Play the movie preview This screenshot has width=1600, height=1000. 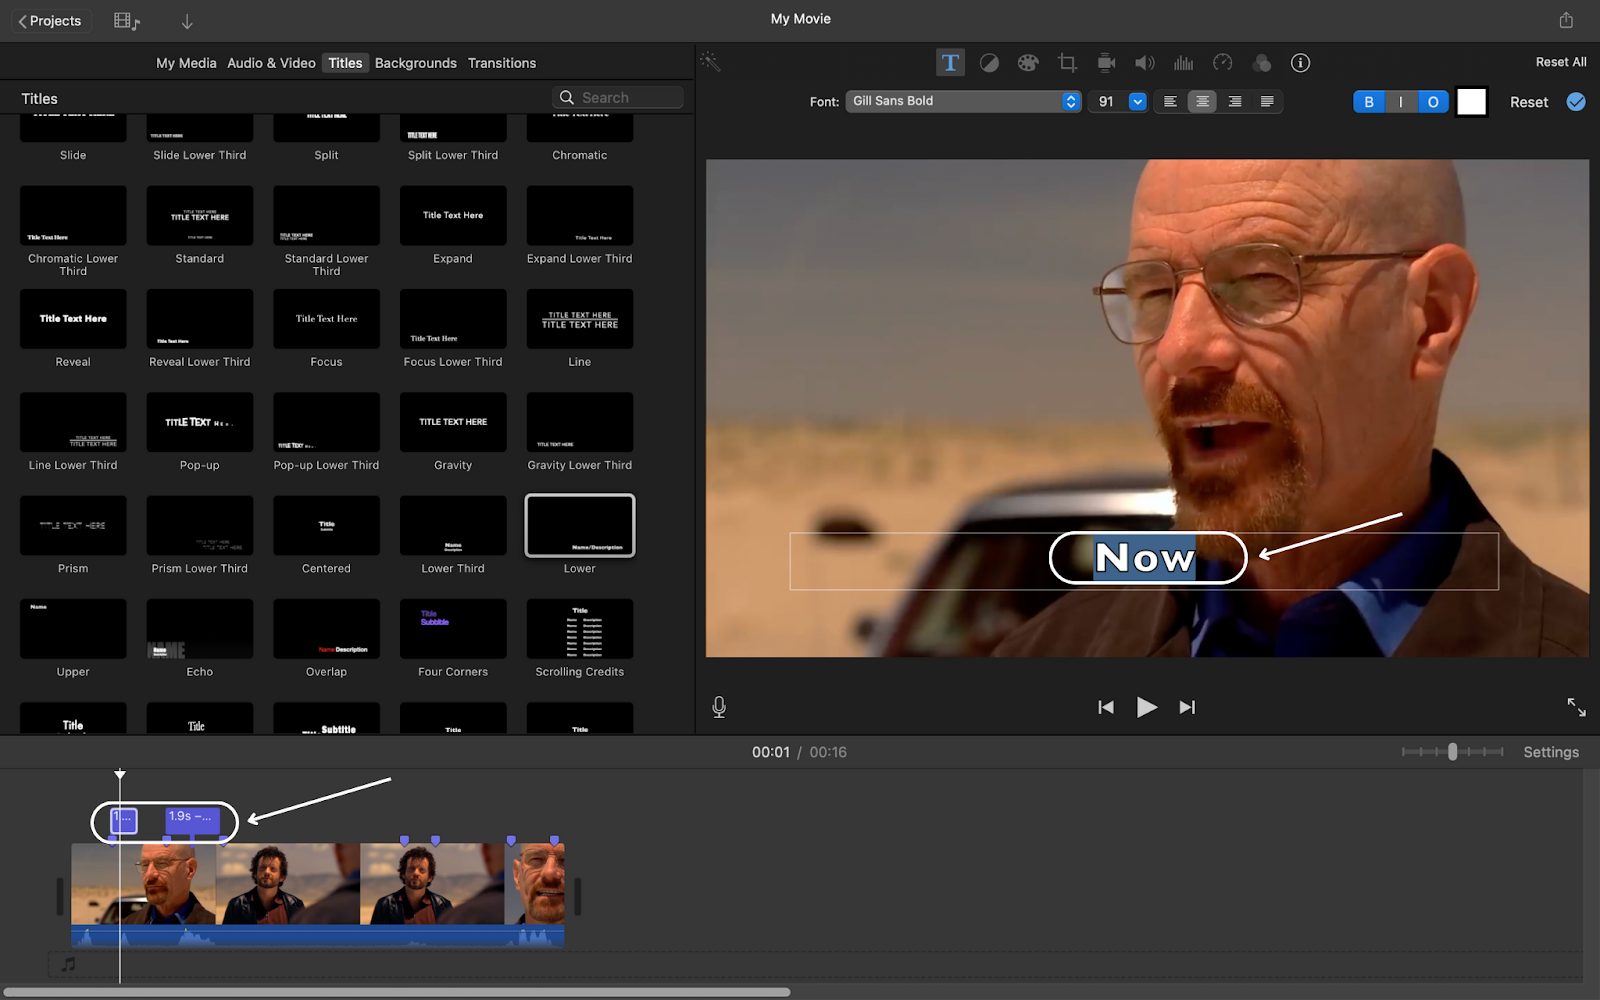[x=1147, y=707]
